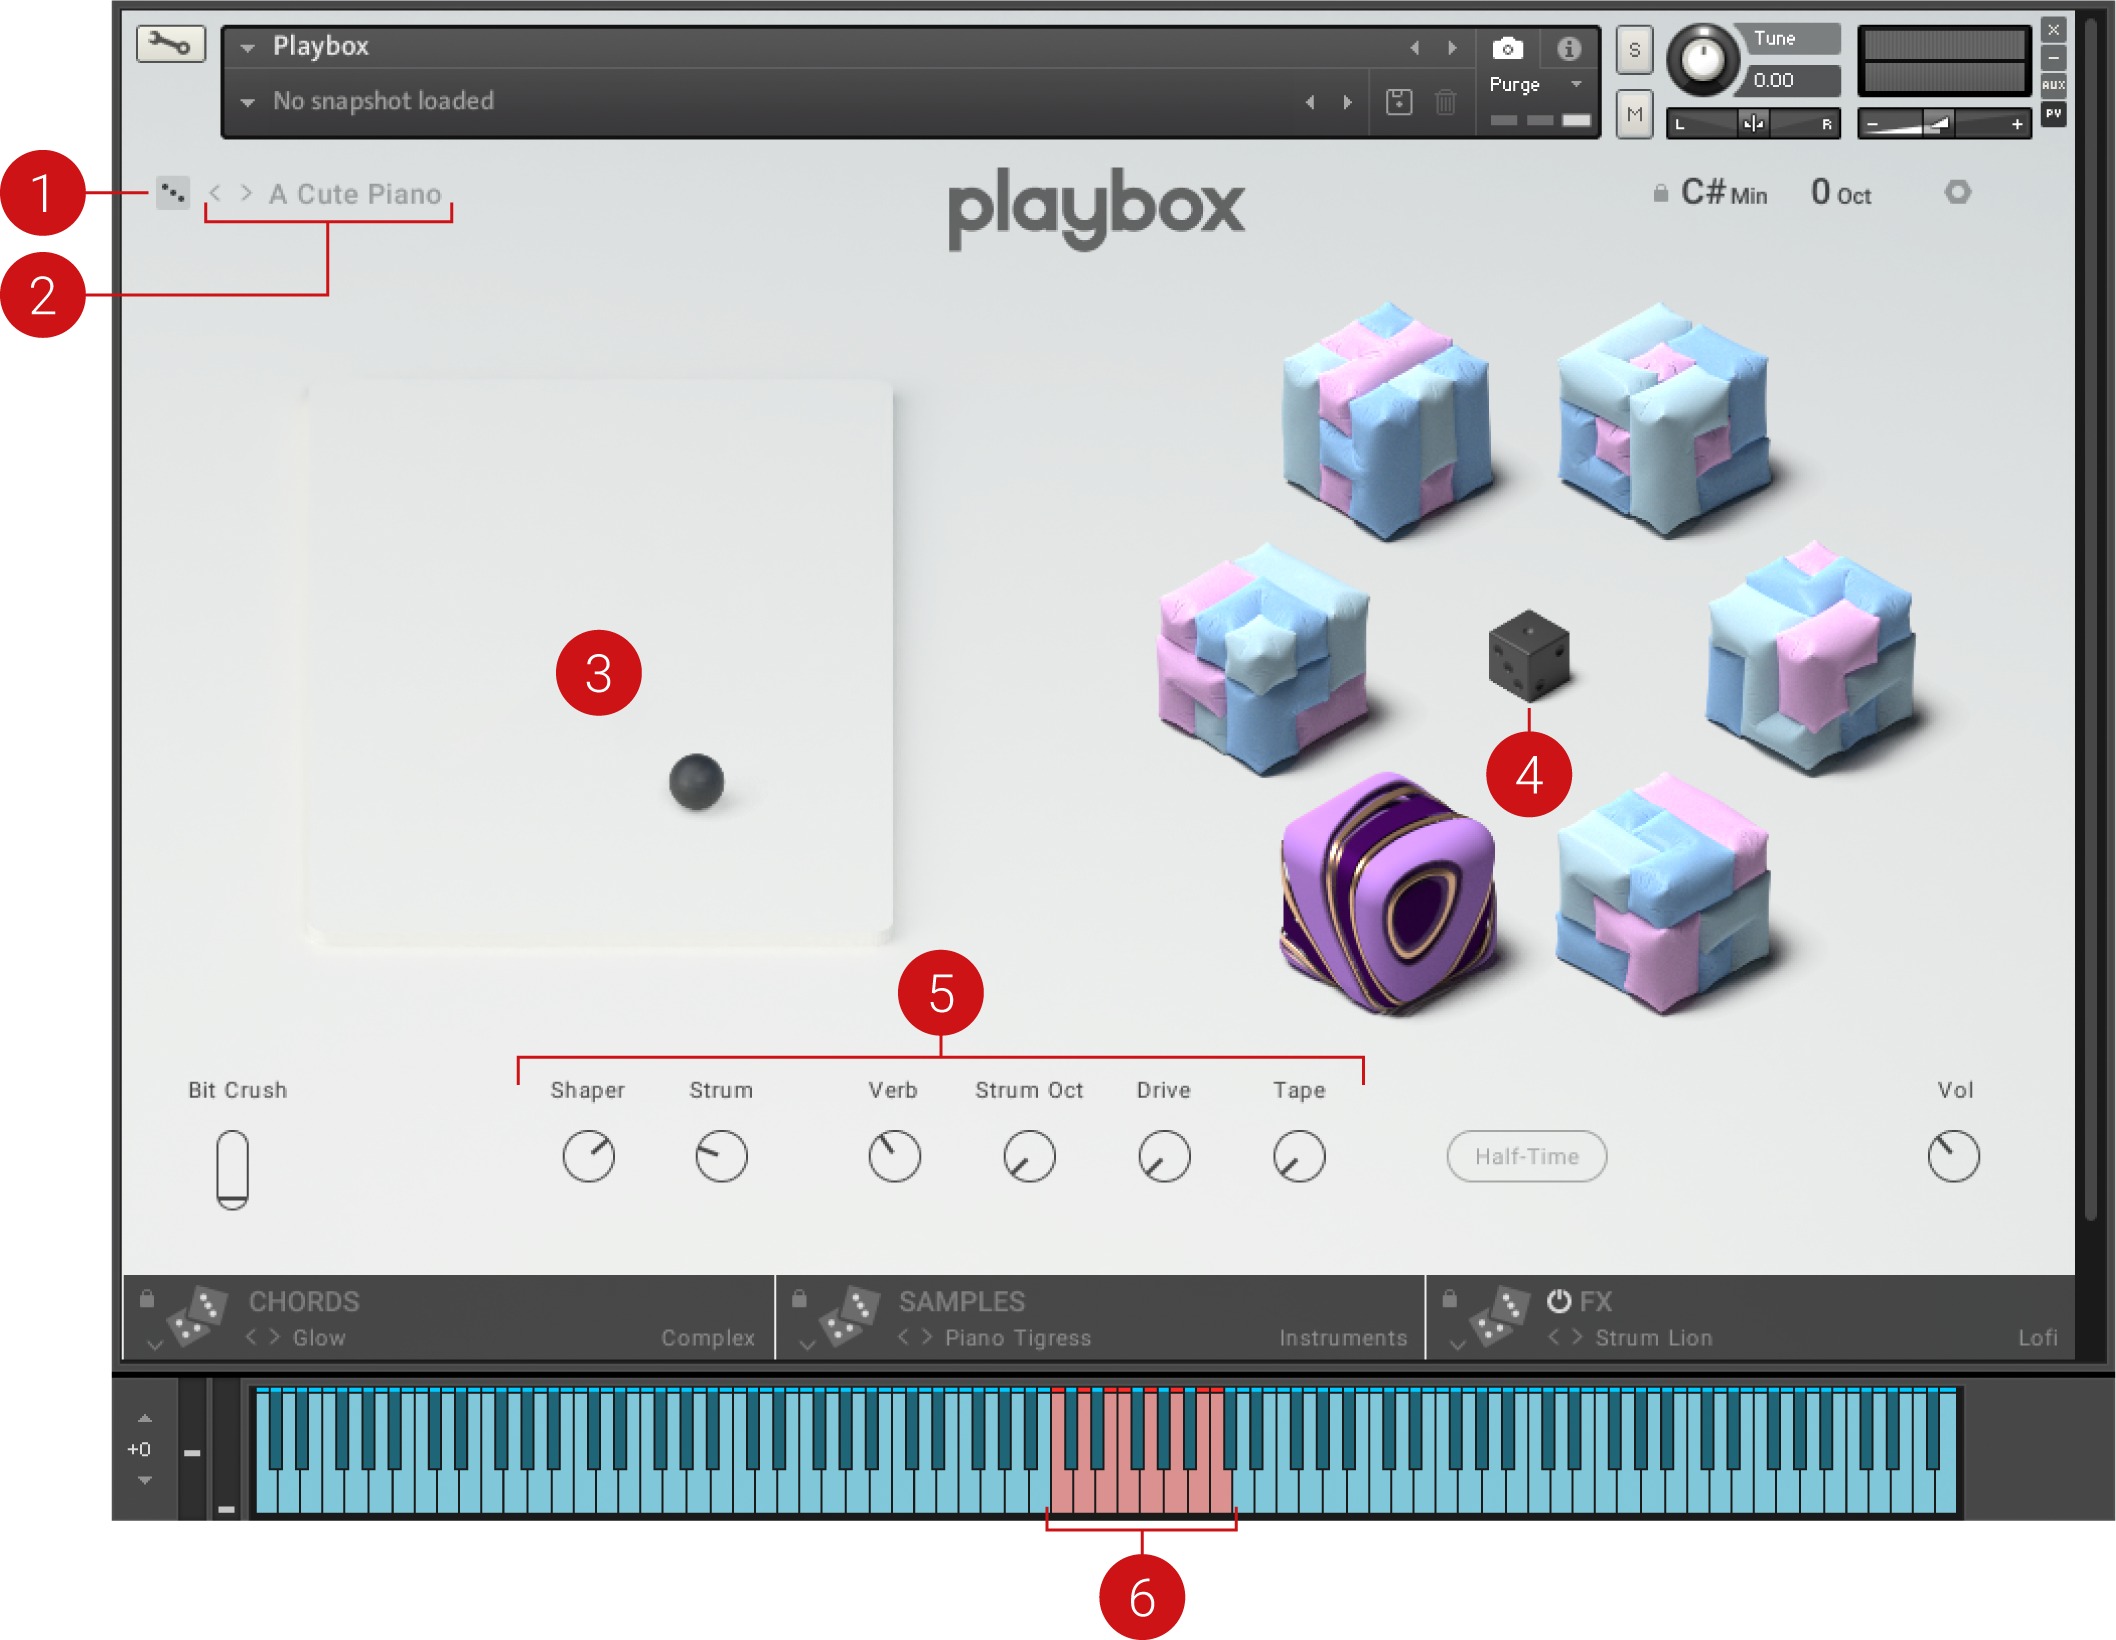Viewport: 2116px width, 1640px height.
Task: Click the camera snapshot icon
Action: (1507, 49)
